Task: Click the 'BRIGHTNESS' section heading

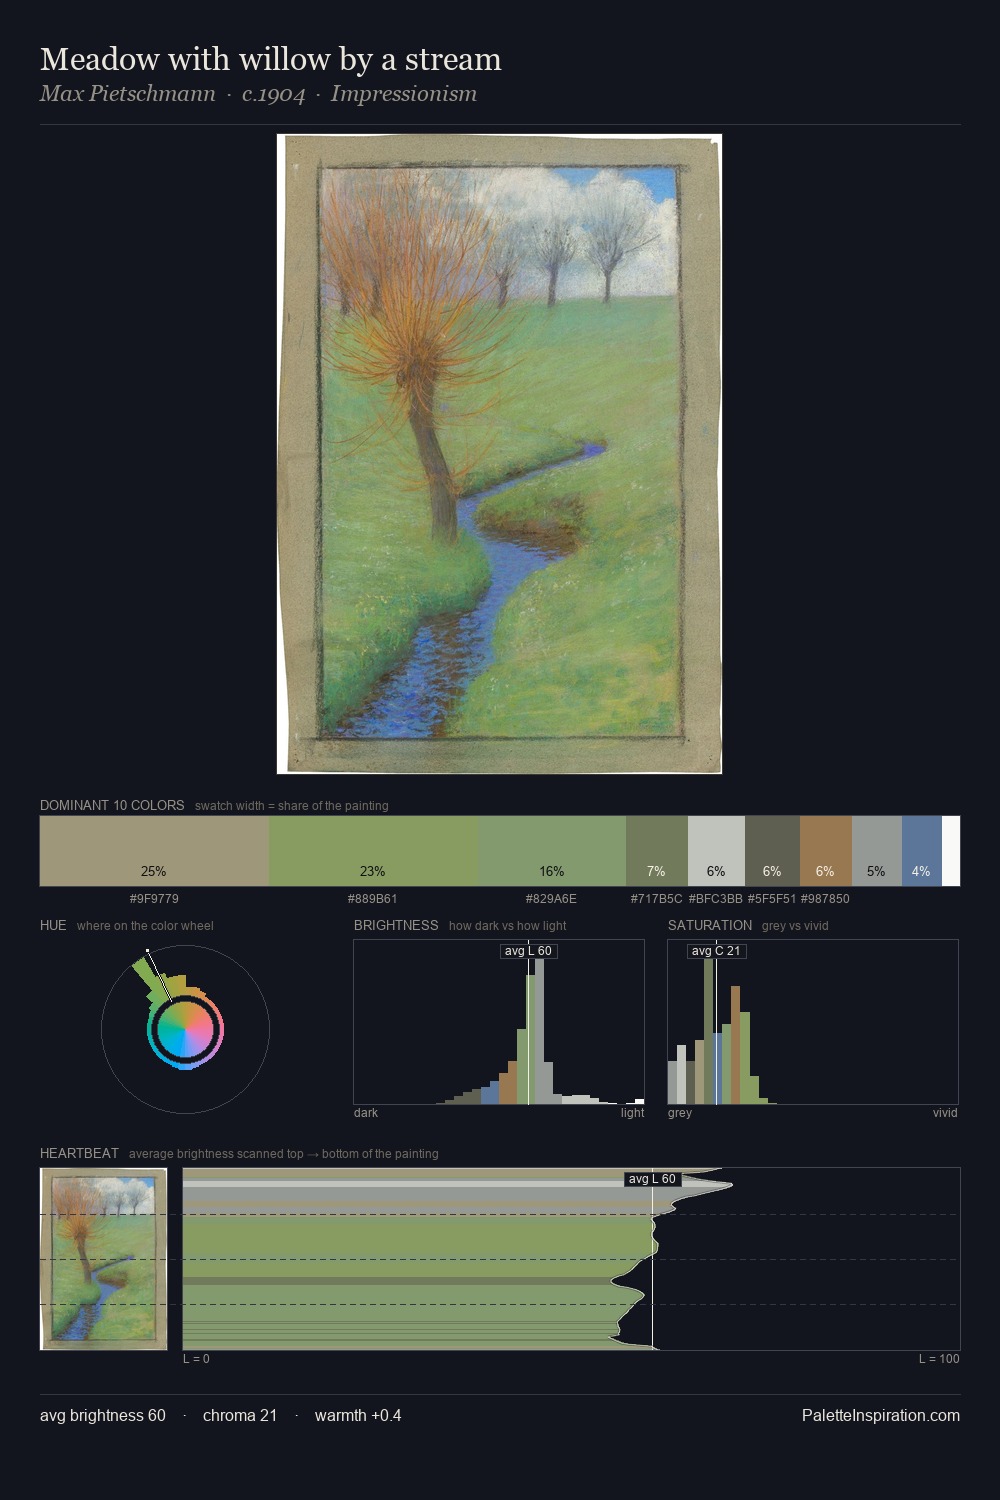Action: (396, 925)
